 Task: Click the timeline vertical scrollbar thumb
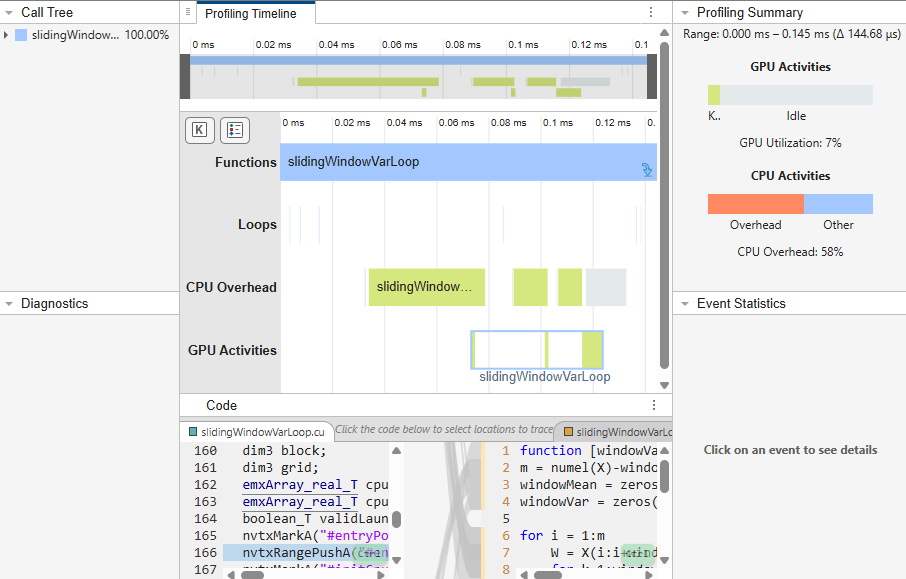point(664,205)
